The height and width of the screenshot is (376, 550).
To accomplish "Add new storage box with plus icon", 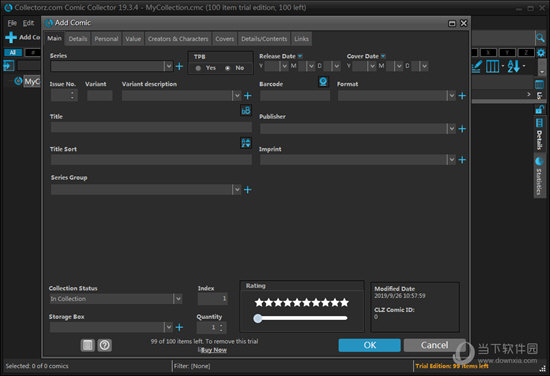I will click(179, 327).
